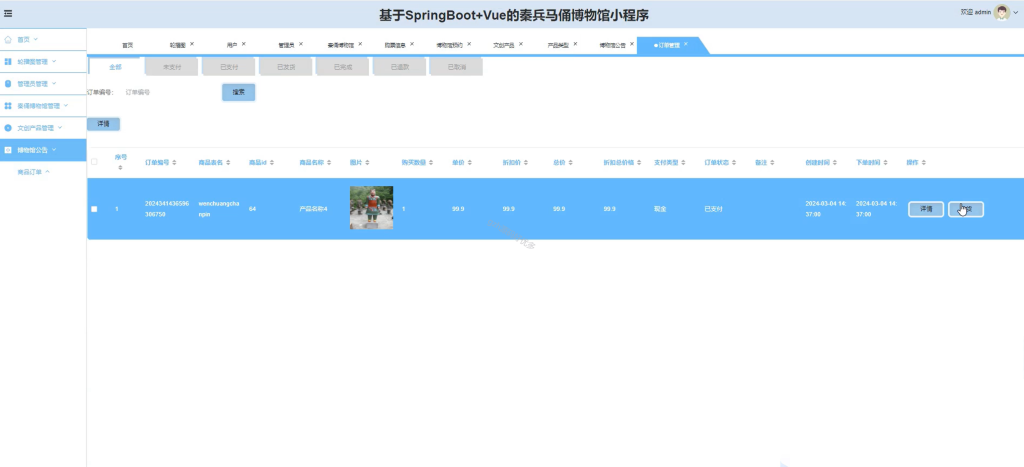
Task: Filter orders by the 未支付 tab
Action: (172, 67)
